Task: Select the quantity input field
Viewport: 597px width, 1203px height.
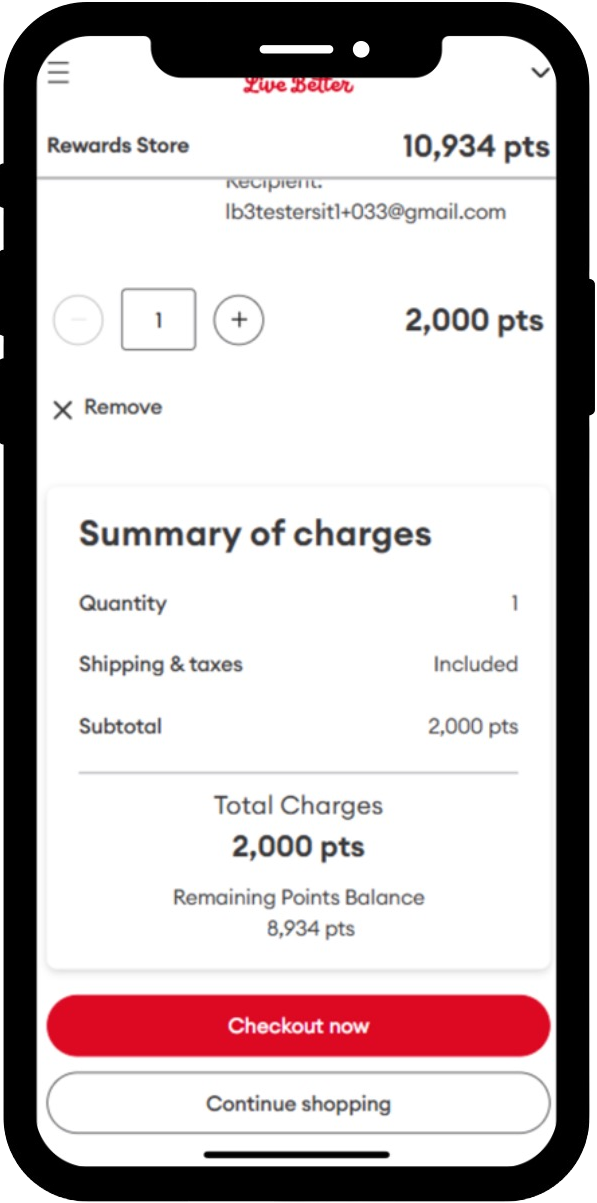Action: (158, 320)
